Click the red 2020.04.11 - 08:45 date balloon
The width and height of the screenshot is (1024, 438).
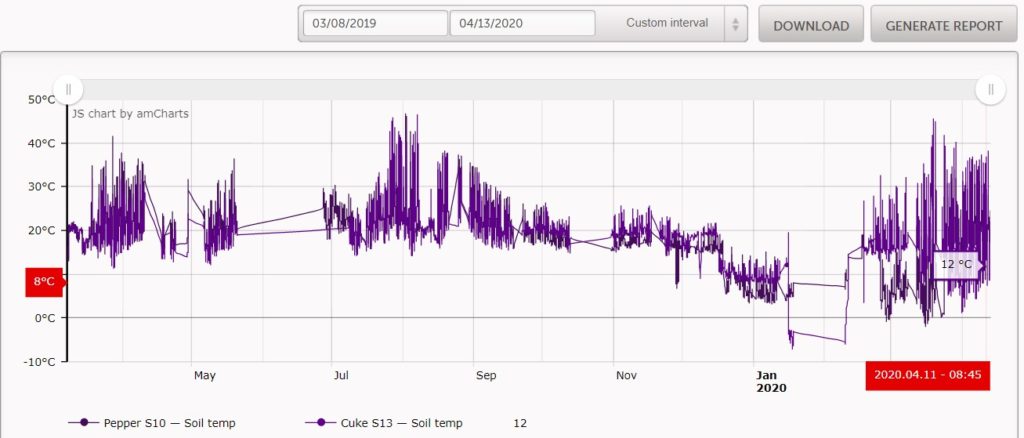click(927, 375)
